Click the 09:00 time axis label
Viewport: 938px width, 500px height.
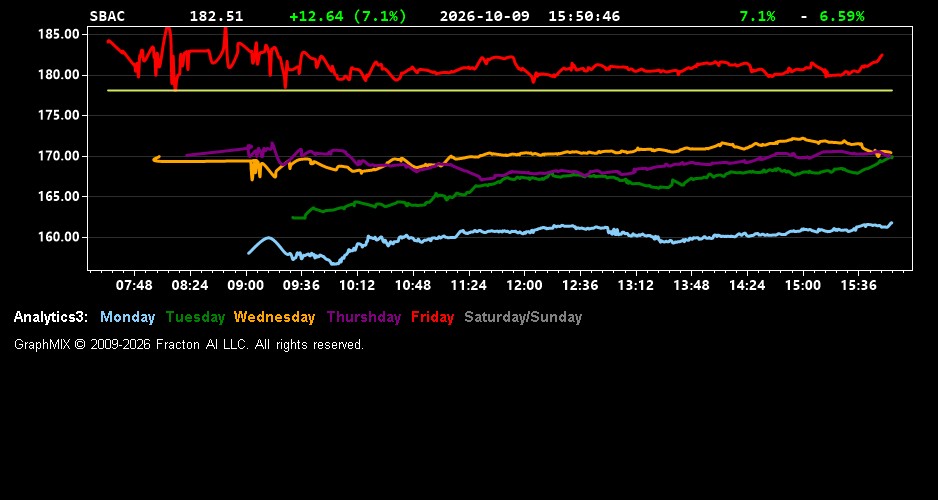[x=245, y=285]
